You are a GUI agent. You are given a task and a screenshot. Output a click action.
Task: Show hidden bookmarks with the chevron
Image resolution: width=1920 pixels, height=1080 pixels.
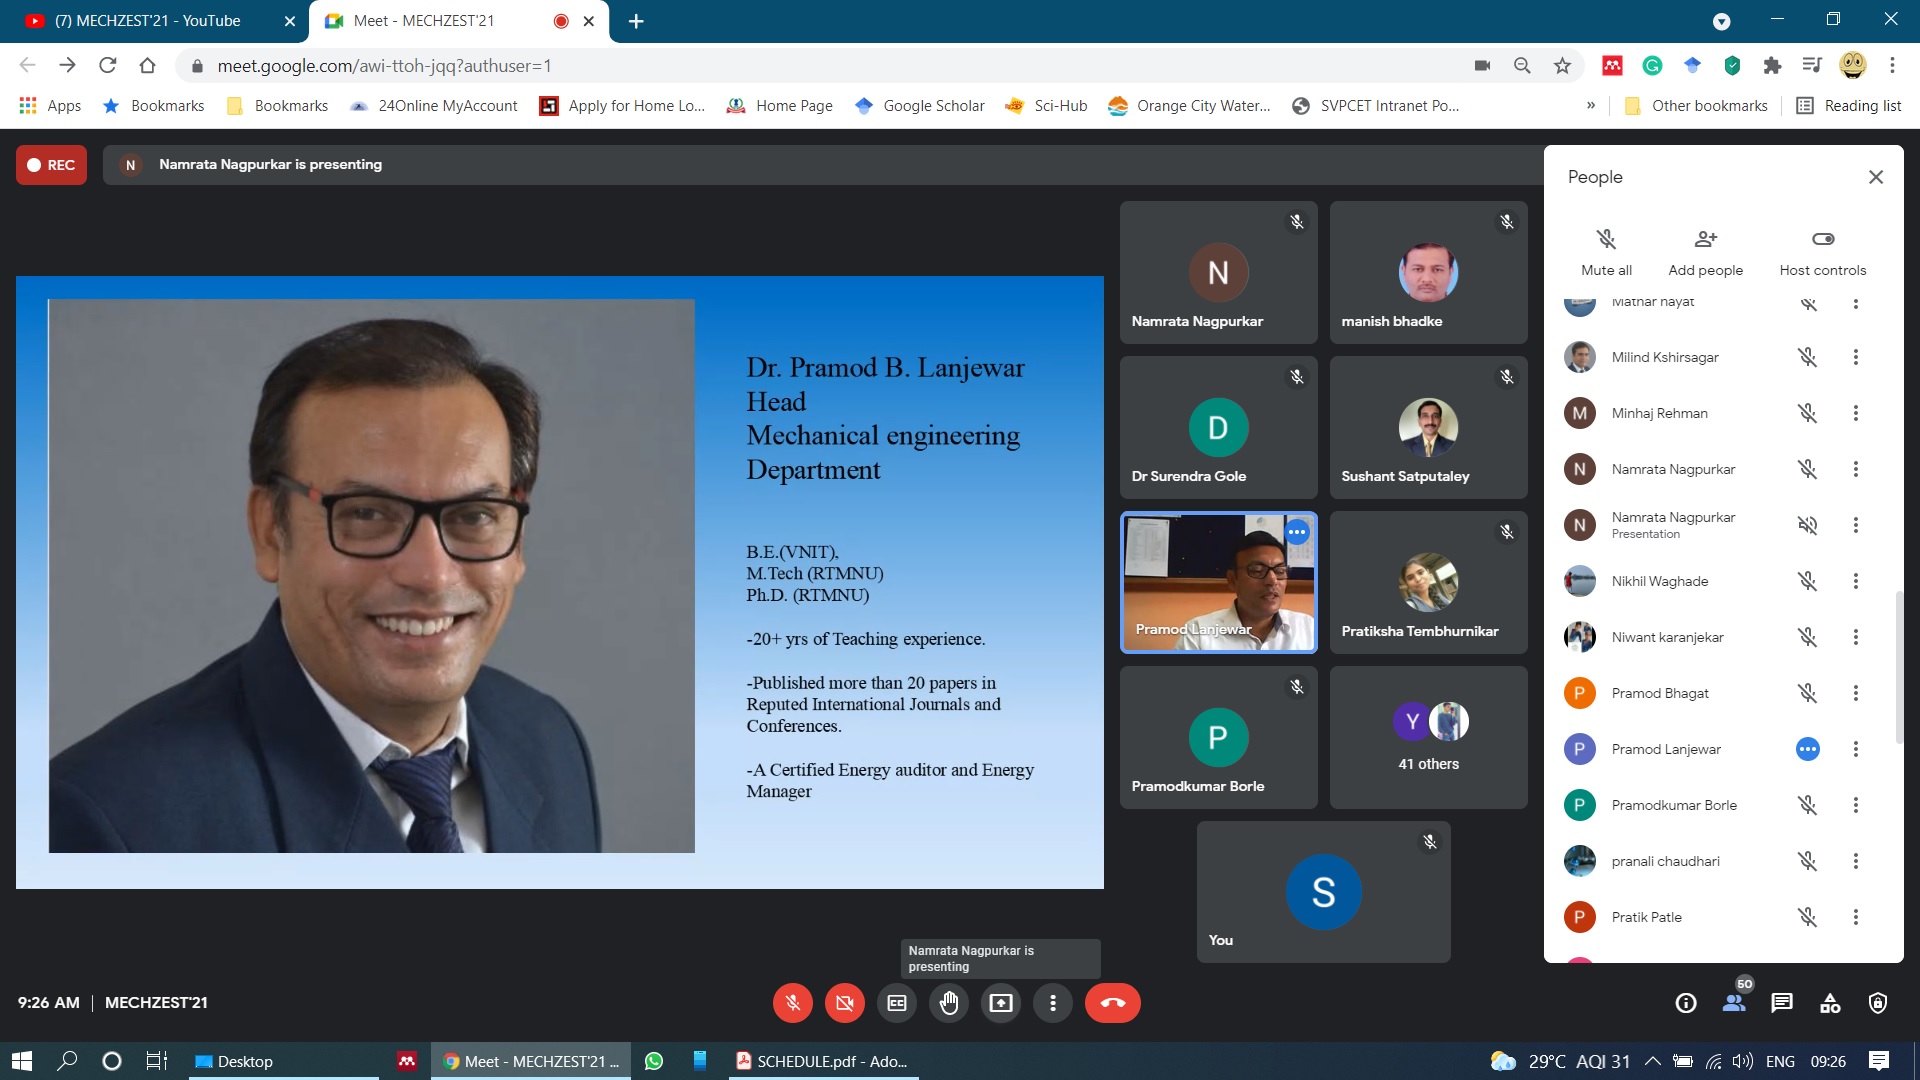(x=1591, y=106)
